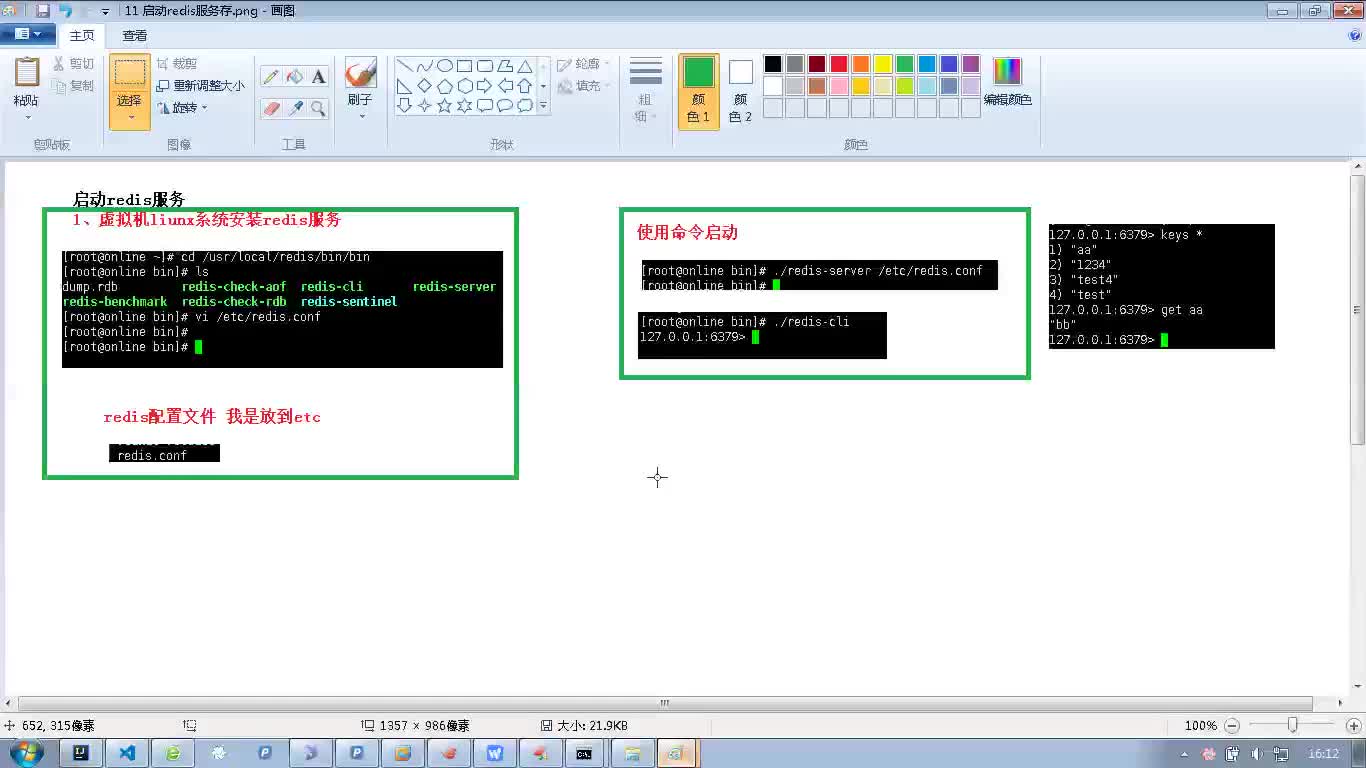Choose the right arrow shape
This screenshot has width=1366, height=768.
(x=485, y=86)
